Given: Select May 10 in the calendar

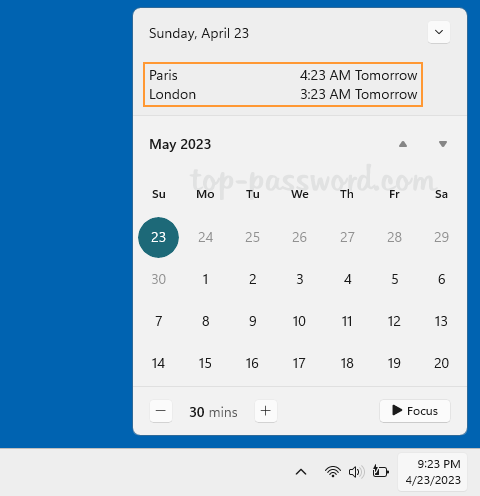Looking at the screenshot, I should [x=299, y=321].
